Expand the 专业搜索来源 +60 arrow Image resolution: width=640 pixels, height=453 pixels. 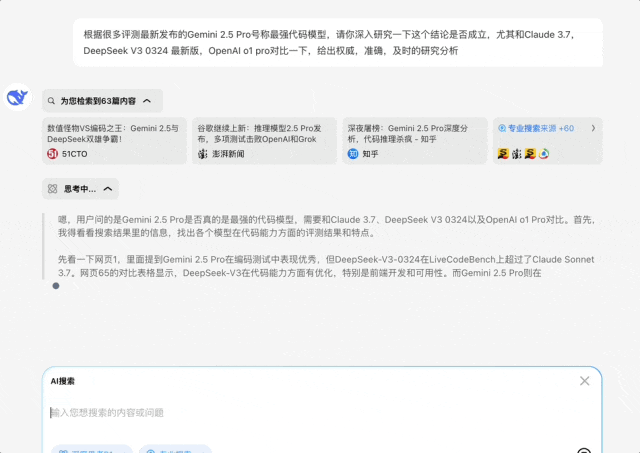click(593, 128)
